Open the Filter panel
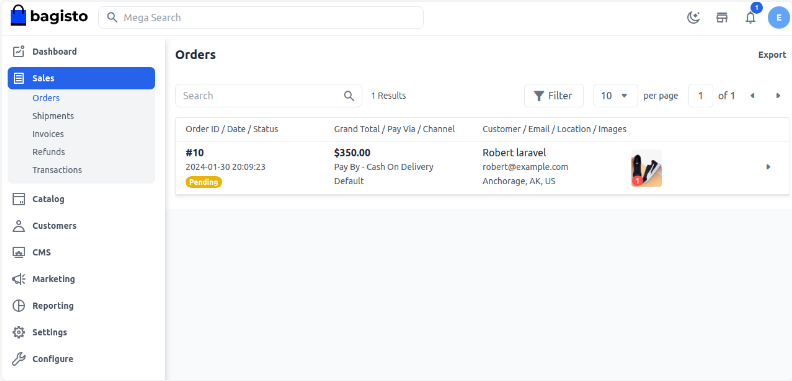The width and height of the screenshot is (792, 381). [x=554, y=96]
